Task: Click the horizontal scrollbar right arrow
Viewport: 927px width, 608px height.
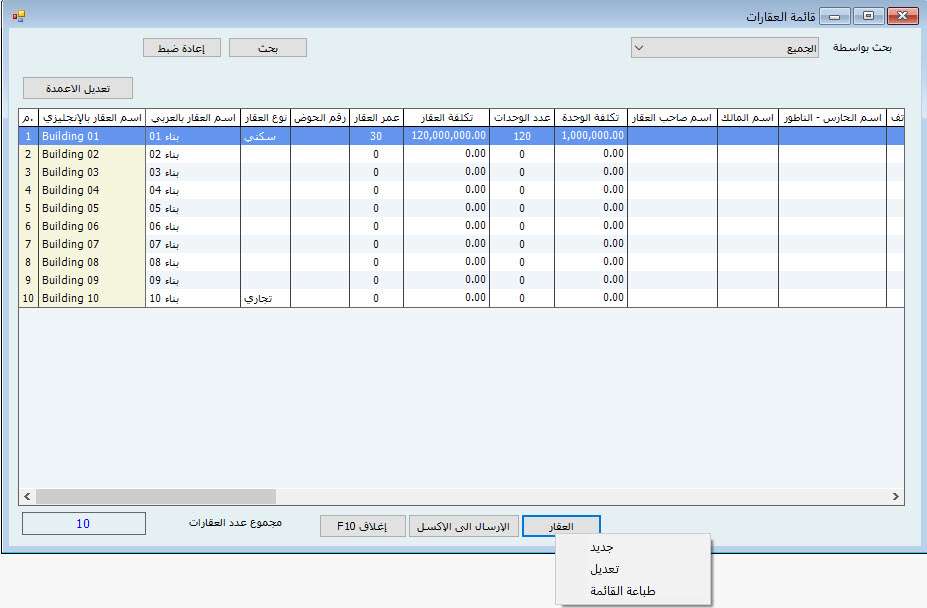Action: 895,497
